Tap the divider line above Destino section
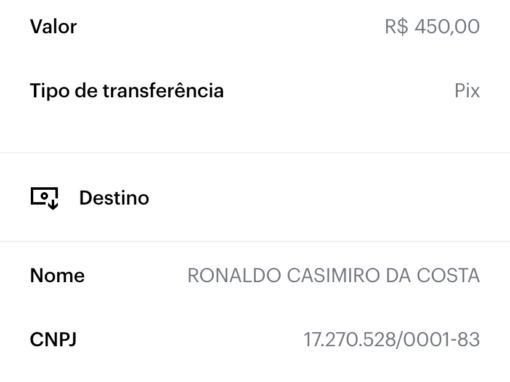Image resolution: width=510 pixels, height=382 pixels. (x=255, y=153)
